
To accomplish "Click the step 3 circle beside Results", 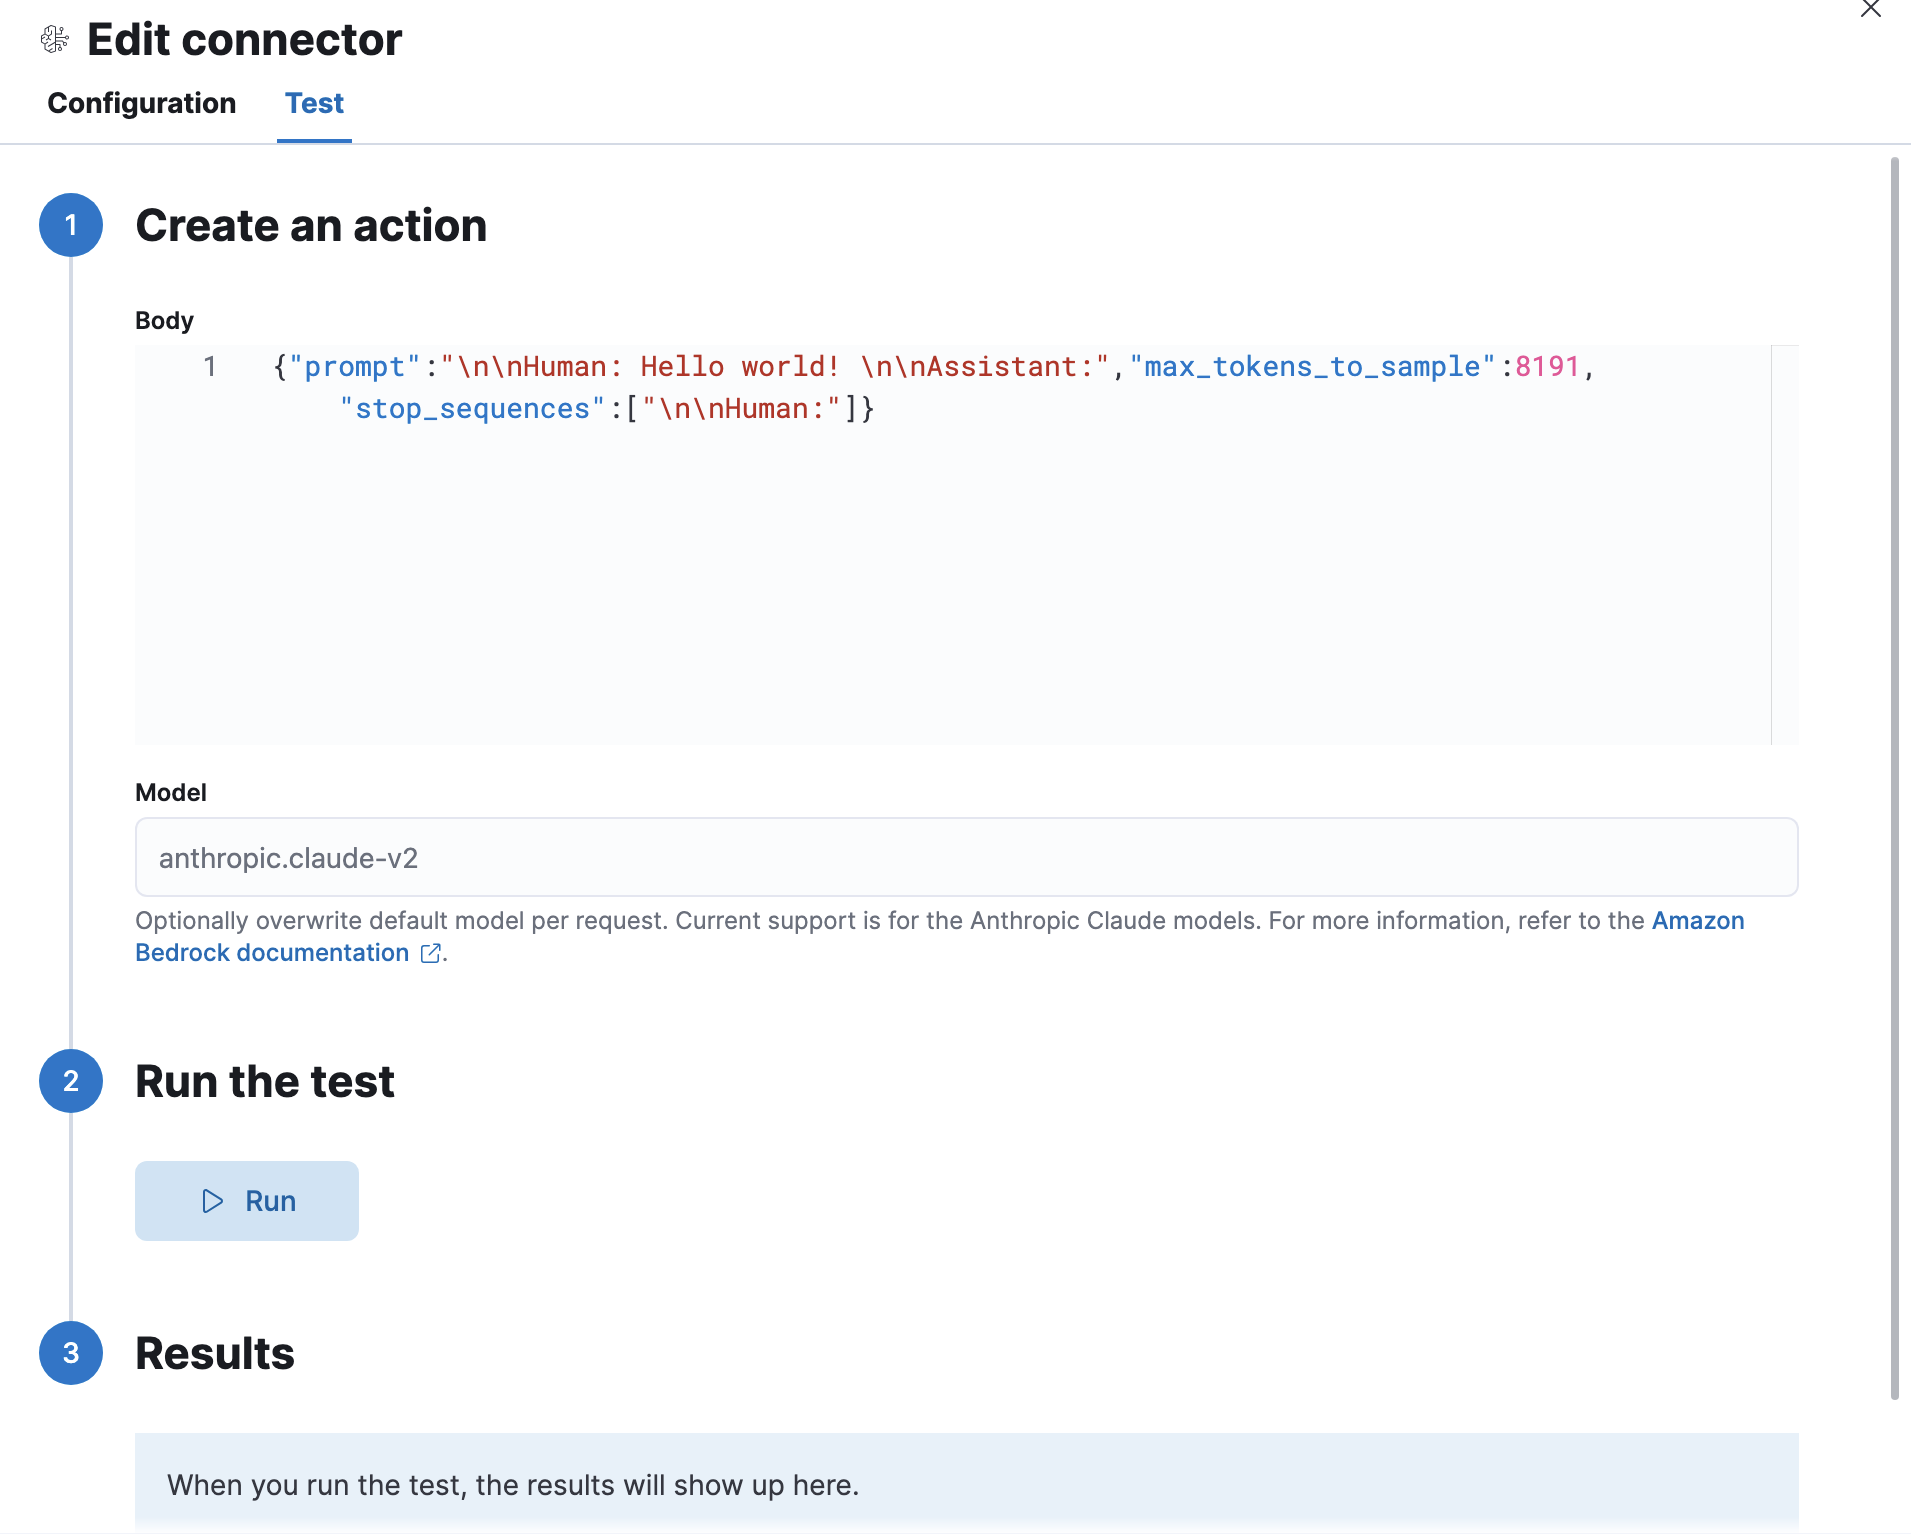I will coord(70,1354).
